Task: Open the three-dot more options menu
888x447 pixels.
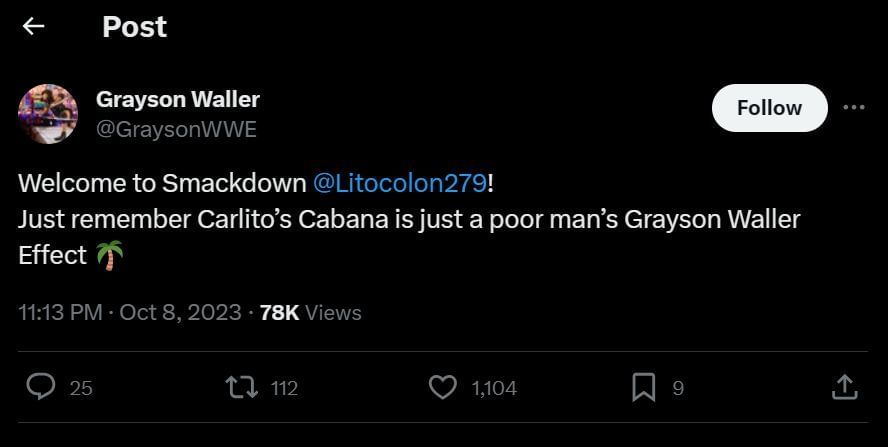Action: click(853, 108)
